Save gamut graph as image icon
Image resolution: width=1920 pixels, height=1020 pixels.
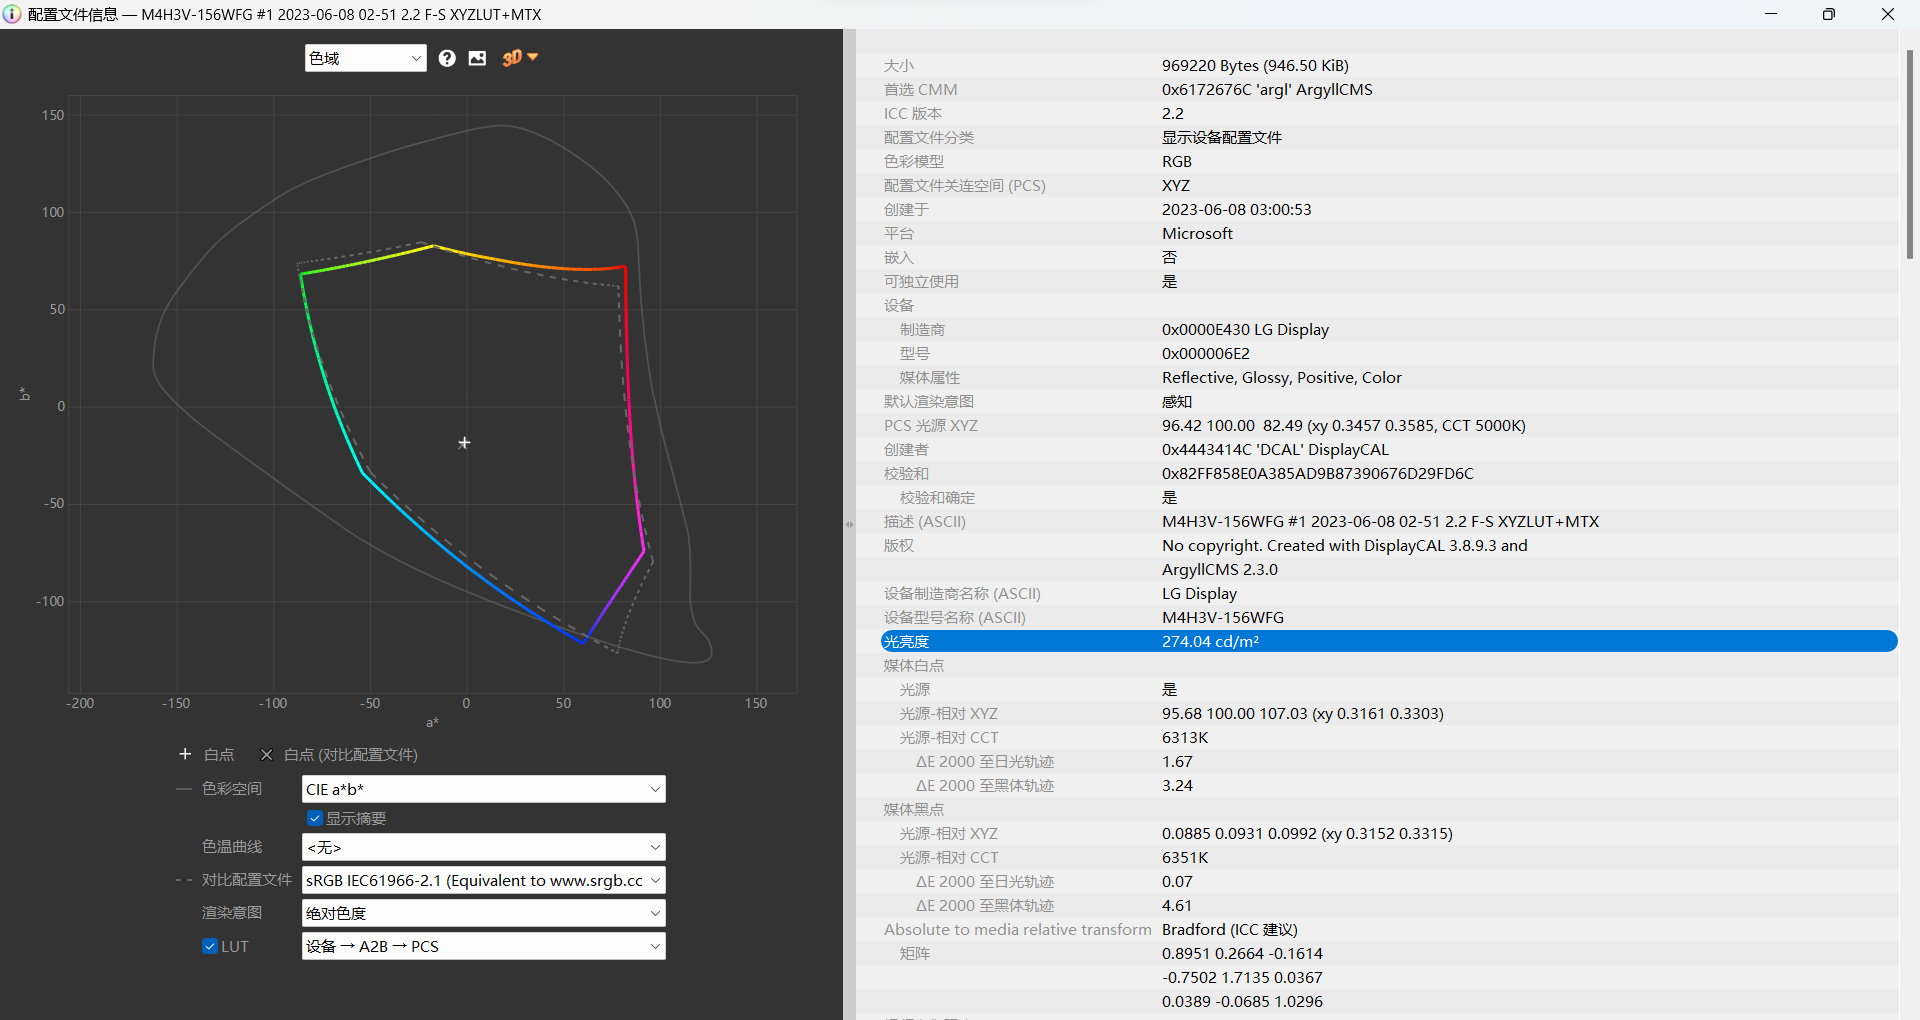coord(477,58)
